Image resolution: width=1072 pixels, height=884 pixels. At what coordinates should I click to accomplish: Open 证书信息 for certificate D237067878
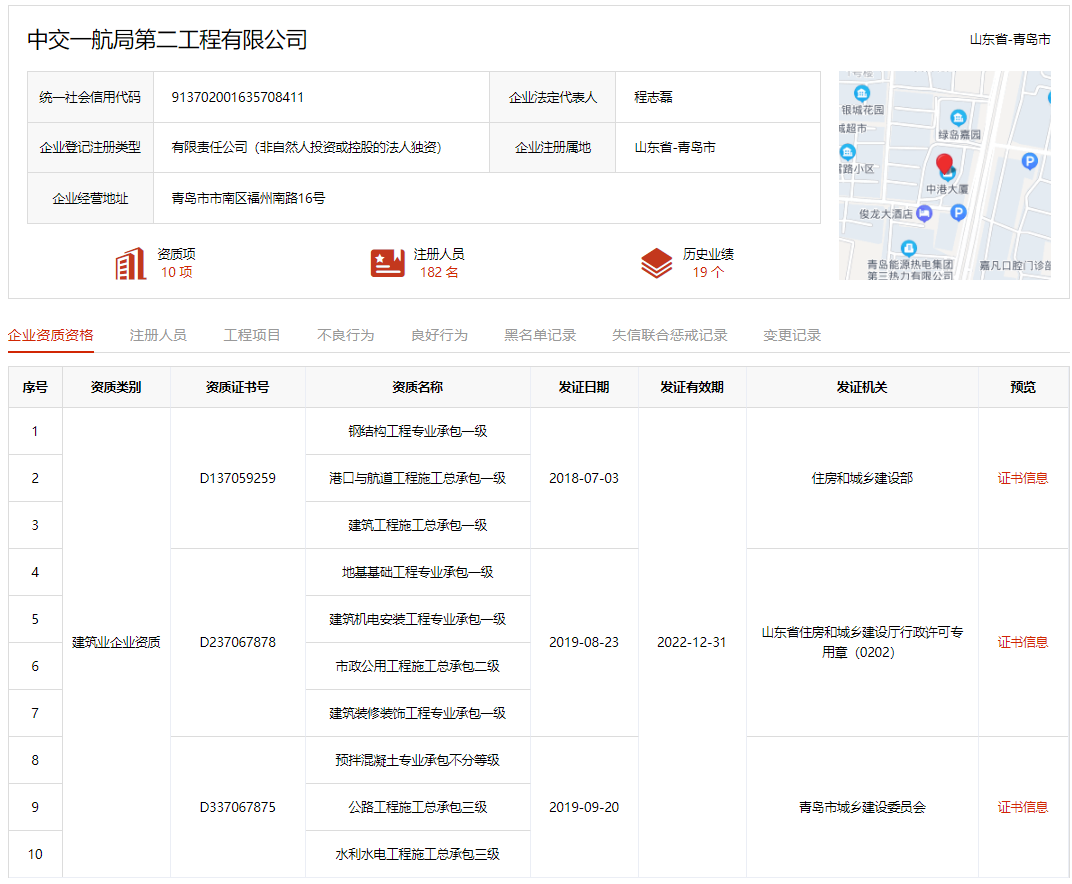pyautogui.click(x=1024, y=641)
